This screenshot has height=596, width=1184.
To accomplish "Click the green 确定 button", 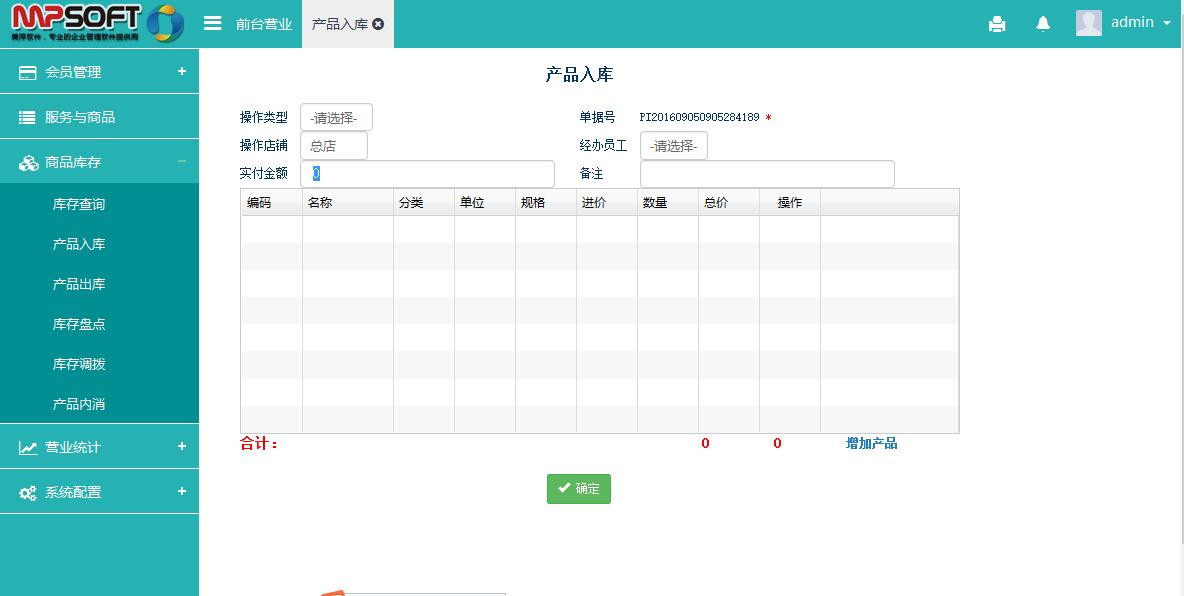I will coord(578,489).
